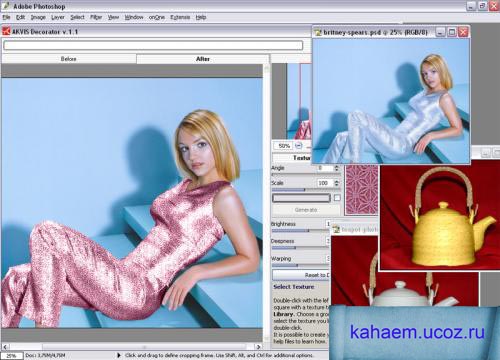Click the status bar right-arrow info icon
The height and width of the screenshot is (360, 500).
119,355
